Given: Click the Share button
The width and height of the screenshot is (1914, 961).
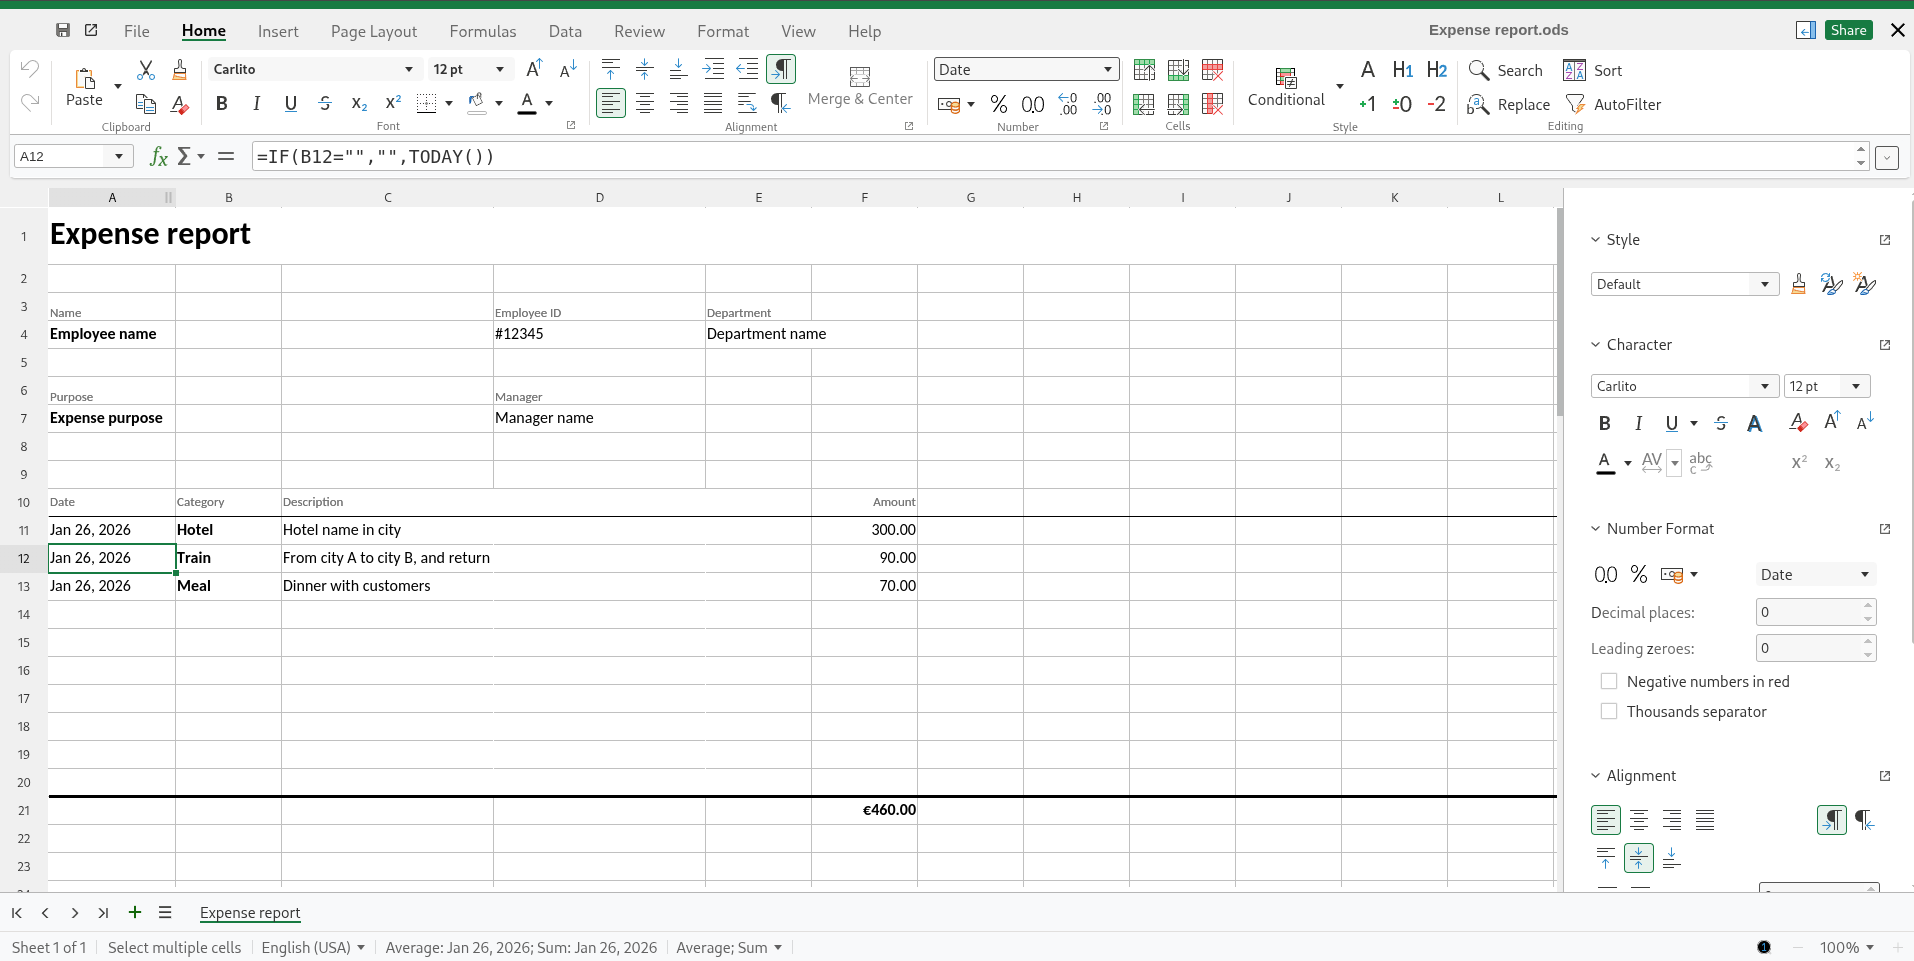Looking at the screenshot, I should pos(1848,30).
